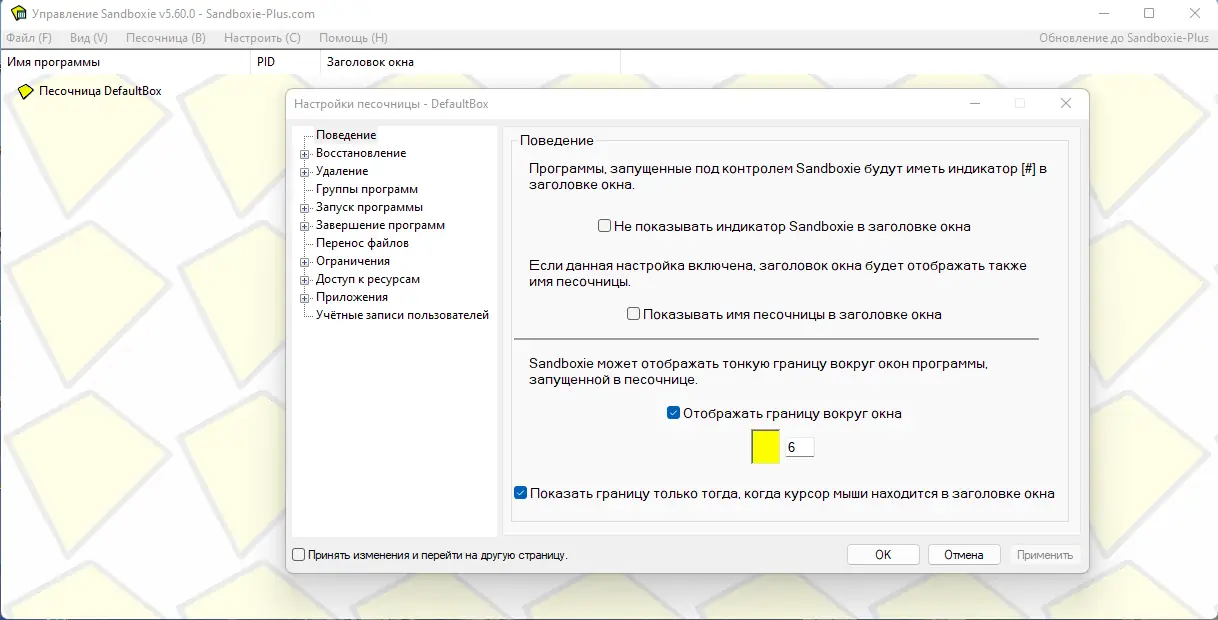
Task: Check 'Показывать имя песочницы в заголовке окна'
Action: click(x=633, y=314)
